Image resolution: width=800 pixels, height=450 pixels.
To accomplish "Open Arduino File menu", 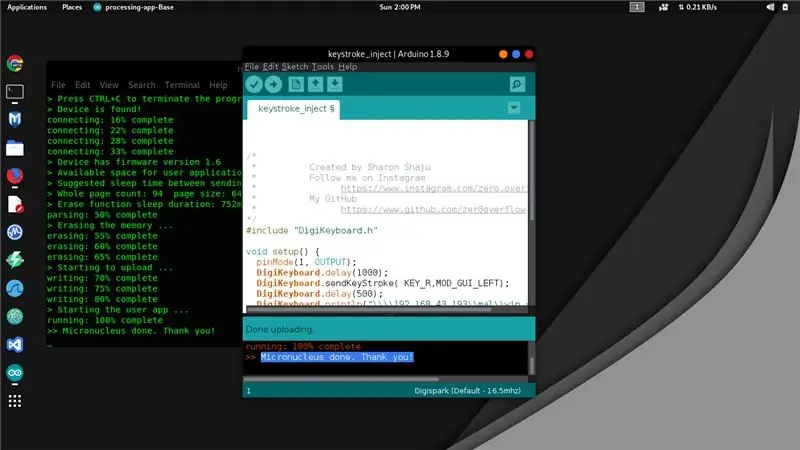I will tap(252, 67).
